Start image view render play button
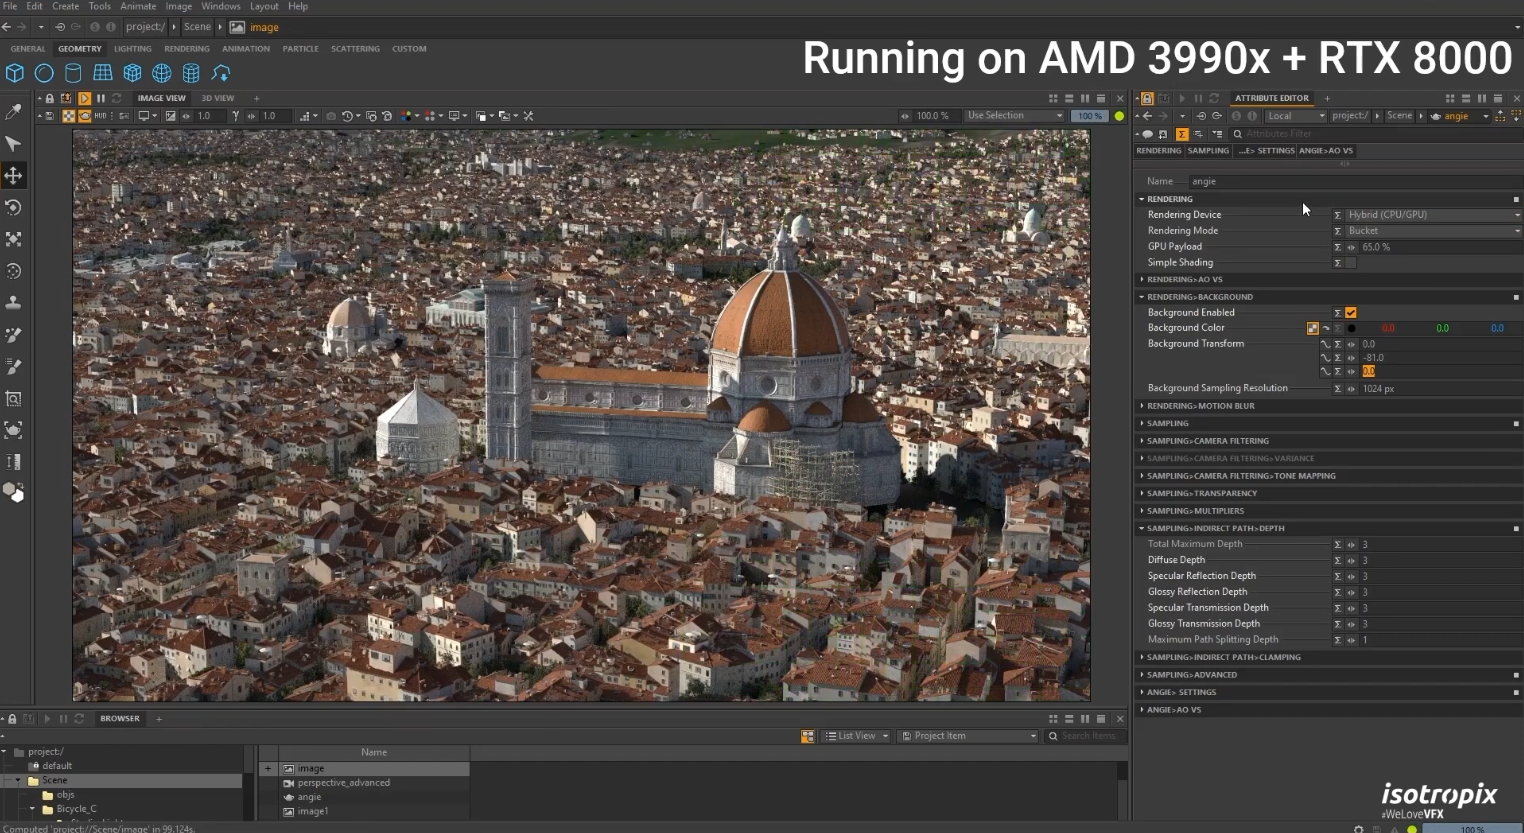Screen dimensions: 1524x833 84,99
